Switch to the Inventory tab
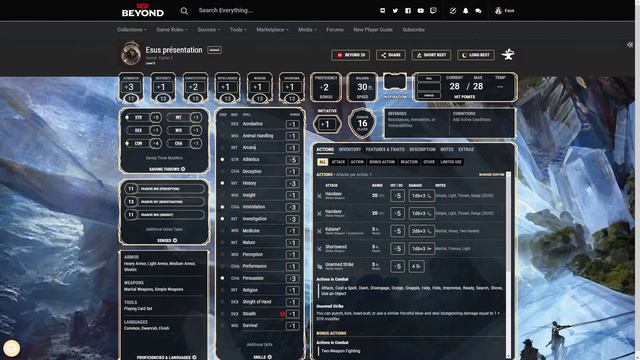This screenshot has width=640, height=360. [x=350, y=149]
